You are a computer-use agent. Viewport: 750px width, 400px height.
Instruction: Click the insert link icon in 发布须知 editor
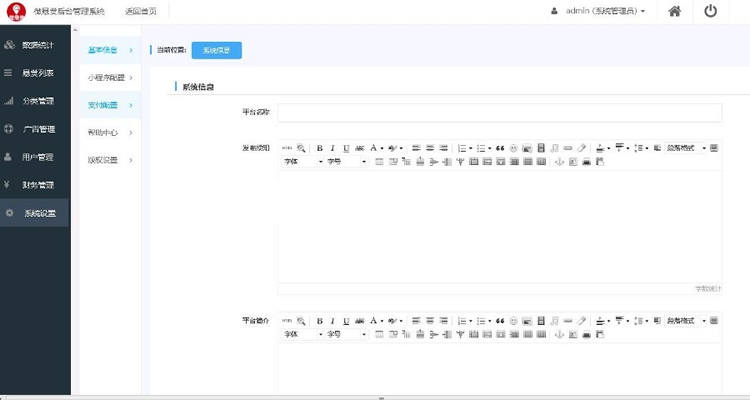(568, 148)
